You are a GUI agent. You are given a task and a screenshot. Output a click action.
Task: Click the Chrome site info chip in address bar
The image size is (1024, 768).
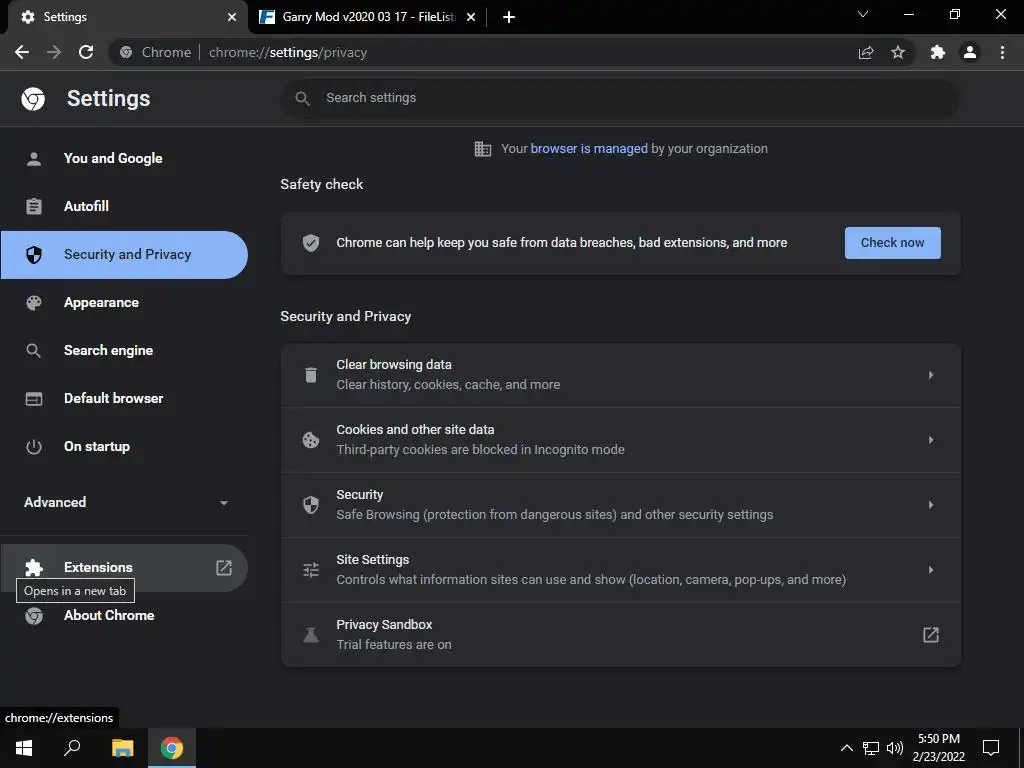157,52
